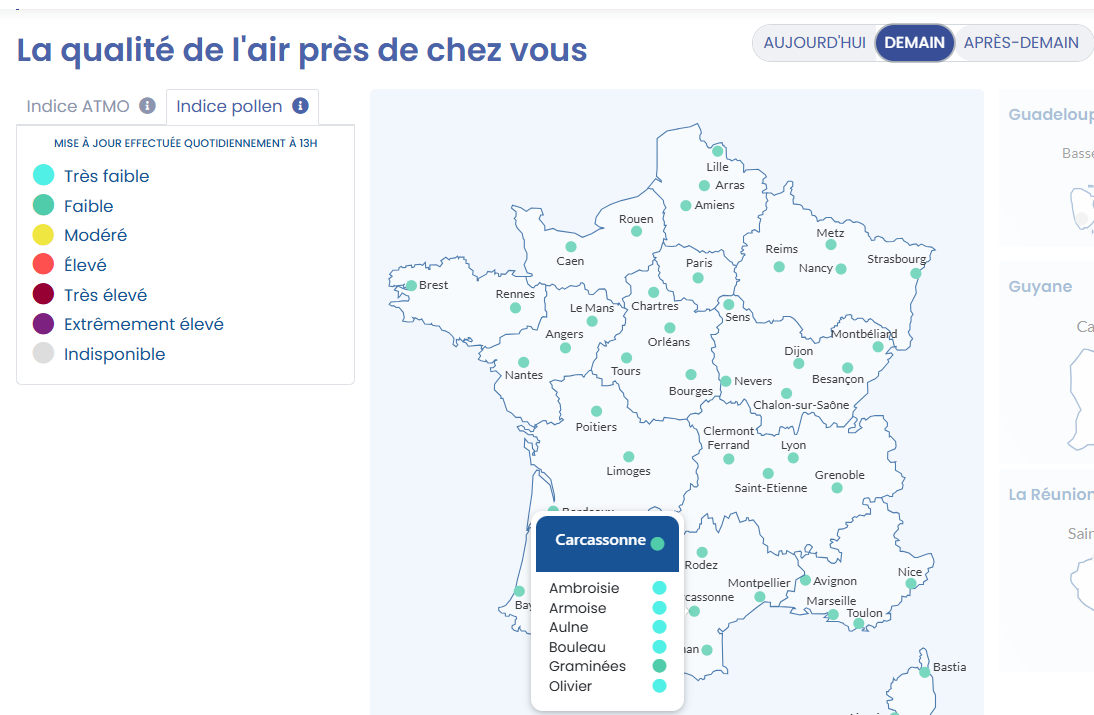1094x715 pixels.
Task: Click the Élevé red legend swatch
Action: (x=43, y=264)
